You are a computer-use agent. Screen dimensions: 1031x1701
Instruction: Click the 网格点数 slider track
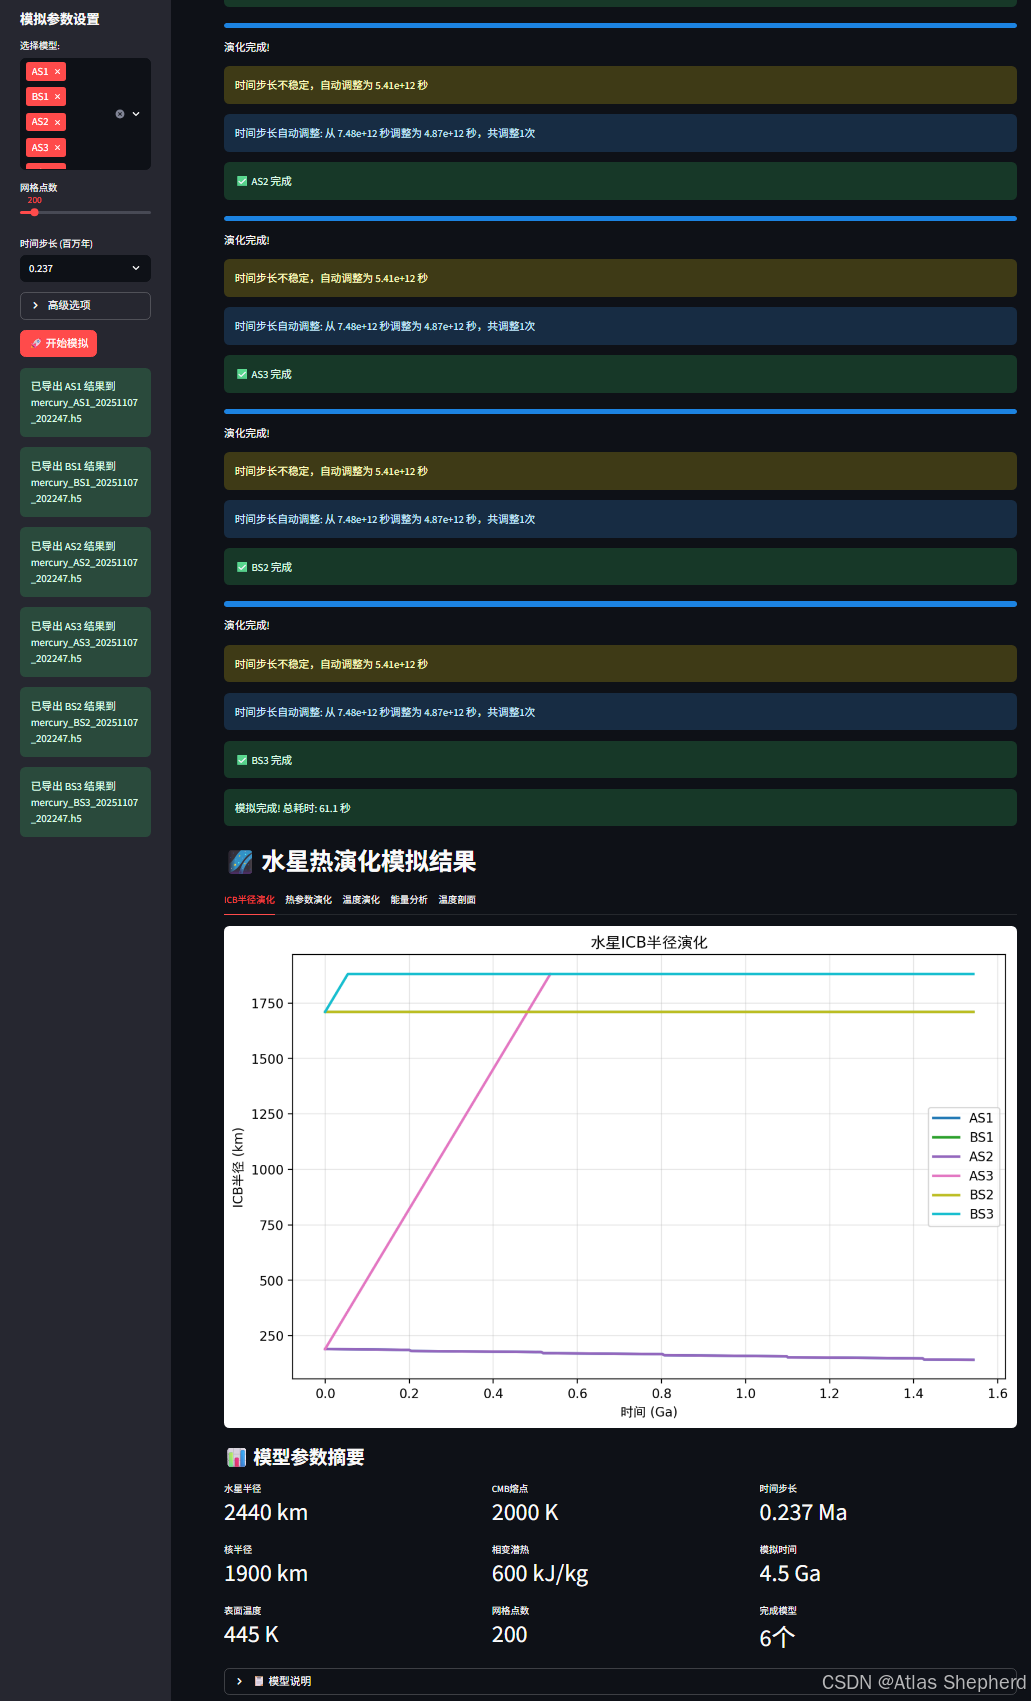coord(85,212)
